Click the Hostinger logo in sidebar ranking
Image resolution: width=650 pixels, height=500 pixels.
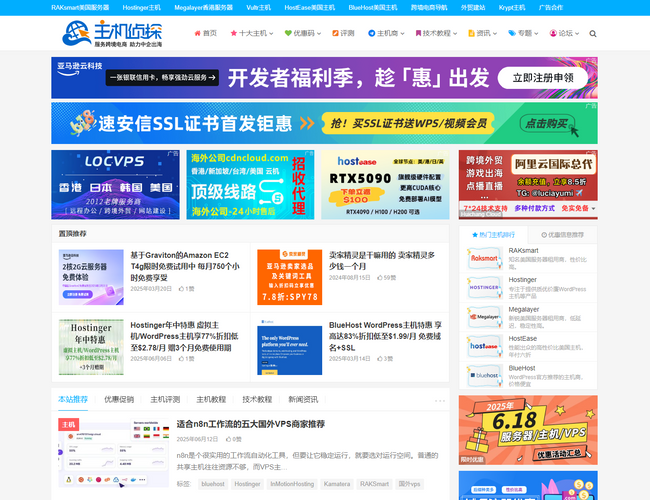tap(484, 287)
